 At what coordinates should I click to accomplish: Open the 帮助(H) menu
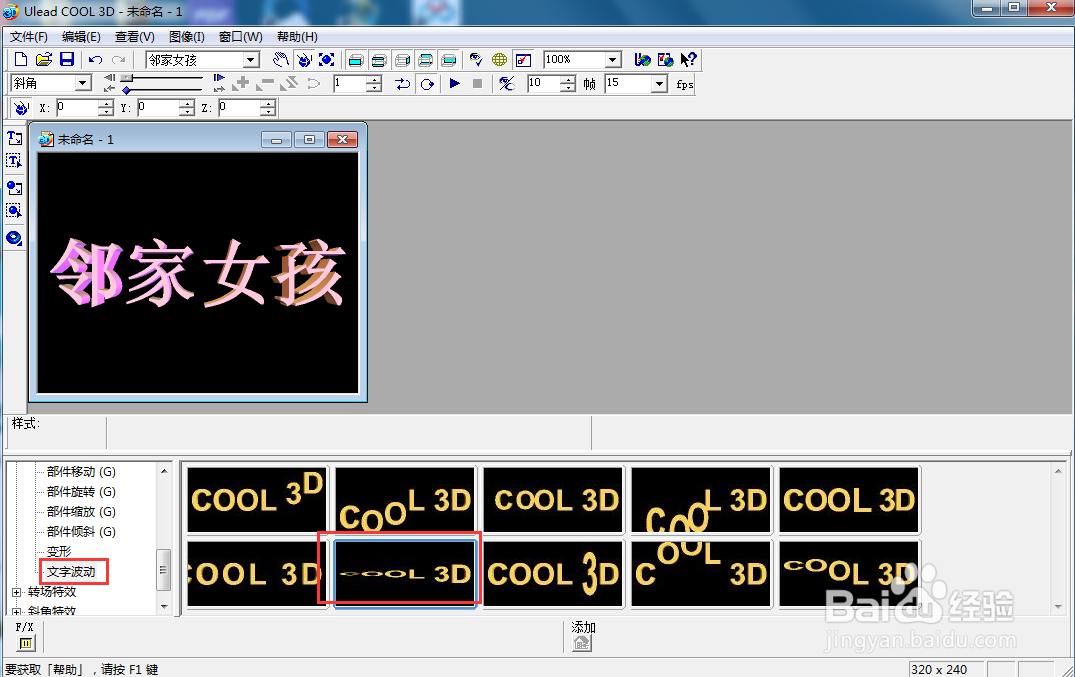(x=297, y=37)
